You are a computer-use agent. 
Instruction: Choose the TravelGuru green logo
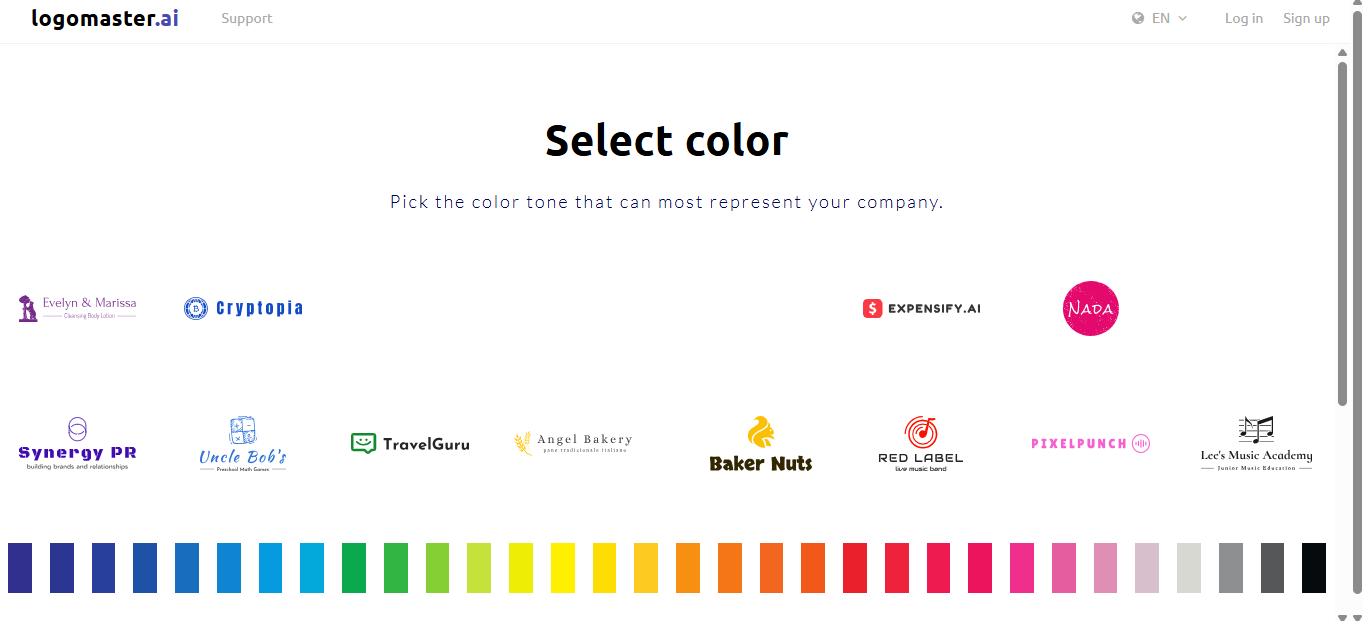click(x=410, y=443)
